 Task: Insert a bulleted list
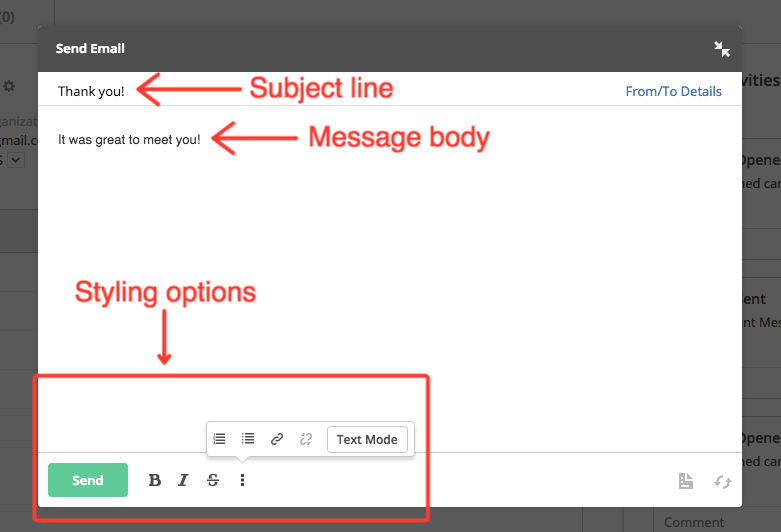pos(248,439)
